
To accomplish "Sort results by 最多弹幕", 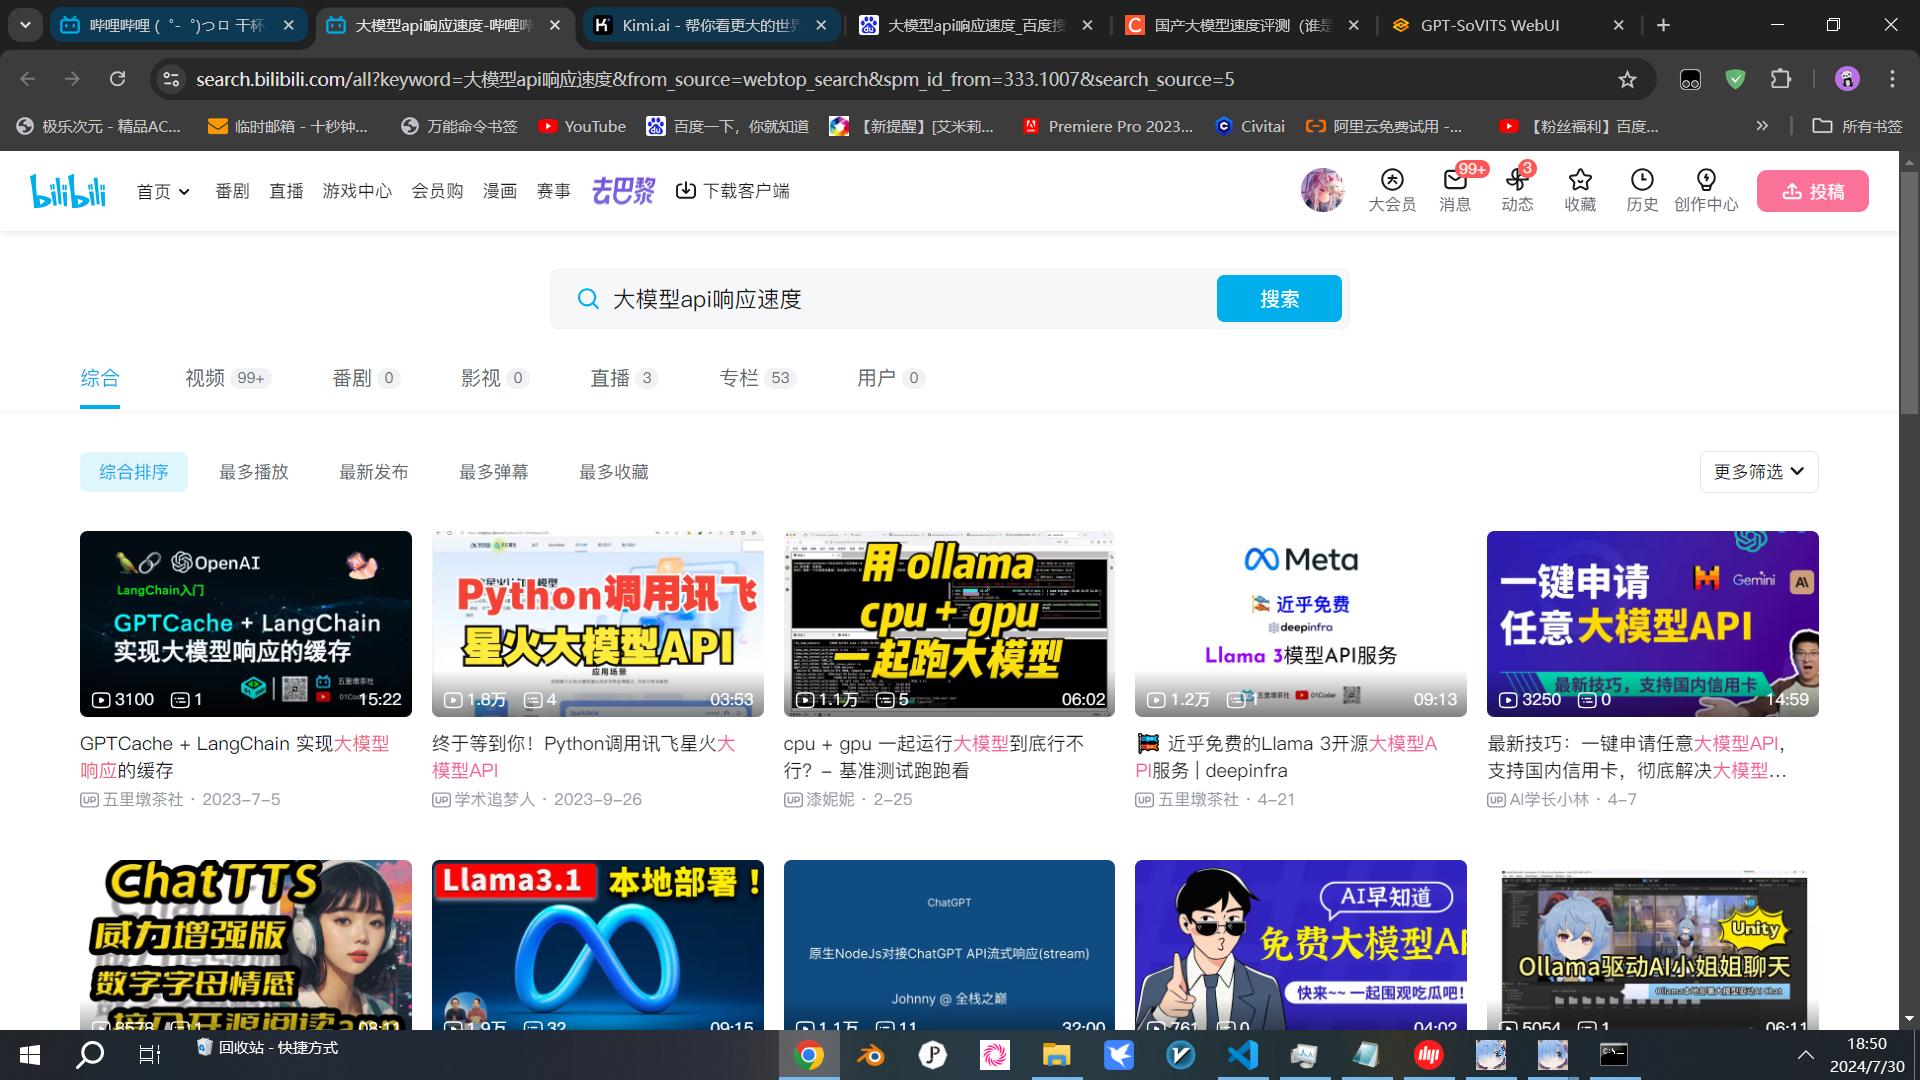I will click(x=494, y=472).
